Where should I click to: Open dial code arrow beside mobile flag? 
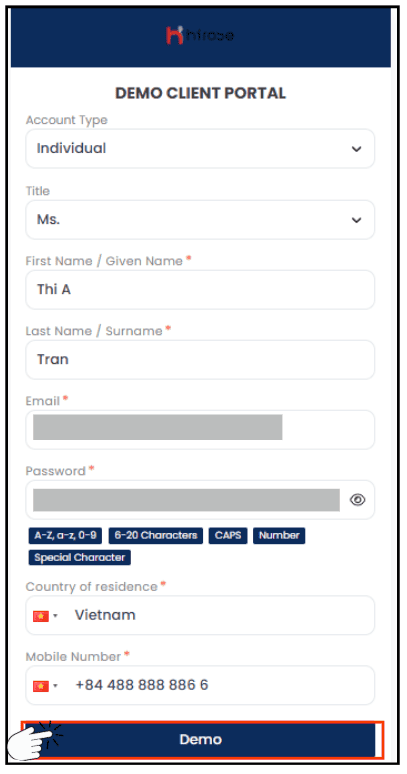click(55, 686)
